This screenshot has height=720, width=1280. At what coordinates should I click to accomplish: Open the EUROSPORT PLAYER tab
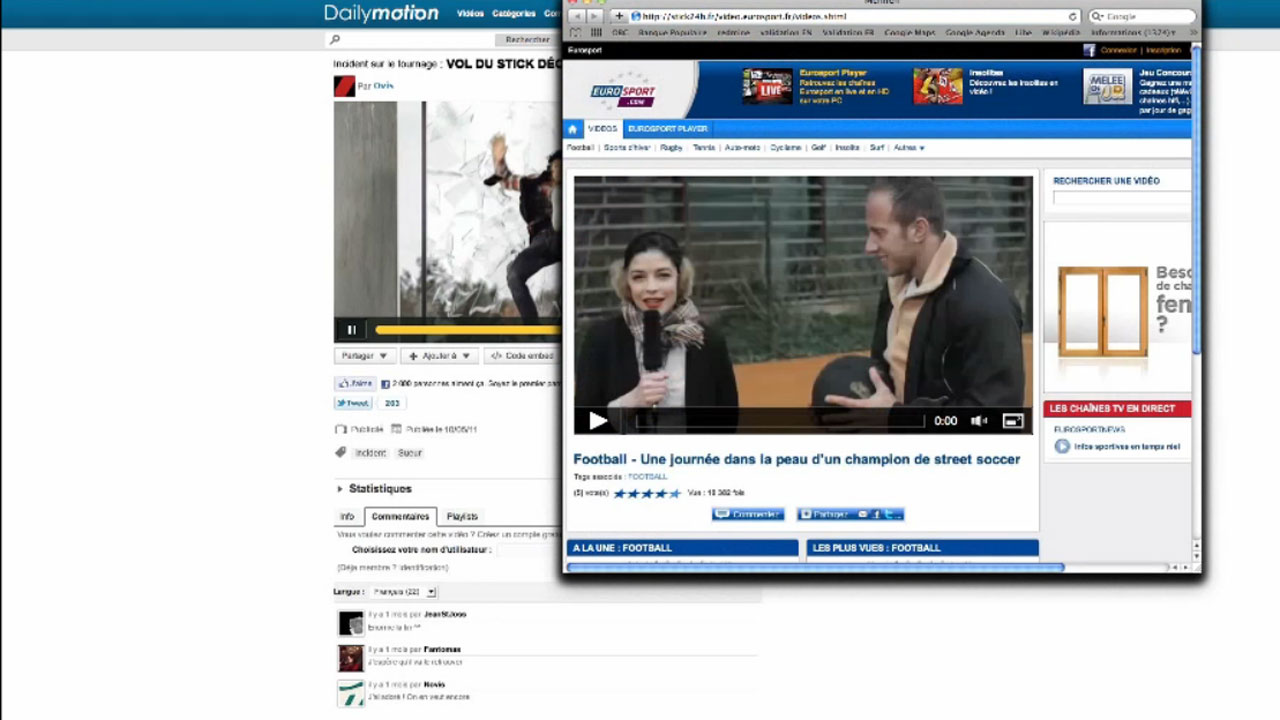(x=667, y=129)
